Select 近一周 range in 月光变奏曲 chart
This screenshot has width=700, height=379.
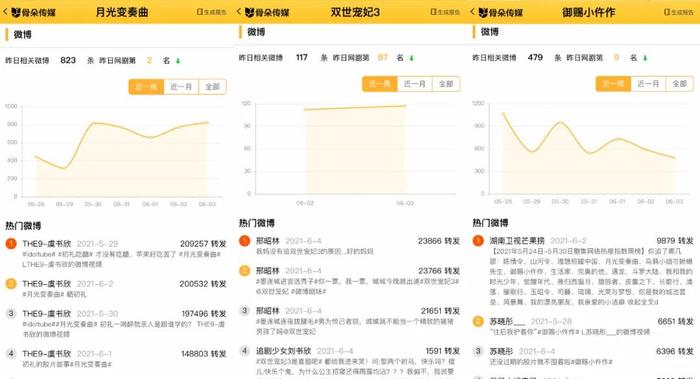click(146, 87)
